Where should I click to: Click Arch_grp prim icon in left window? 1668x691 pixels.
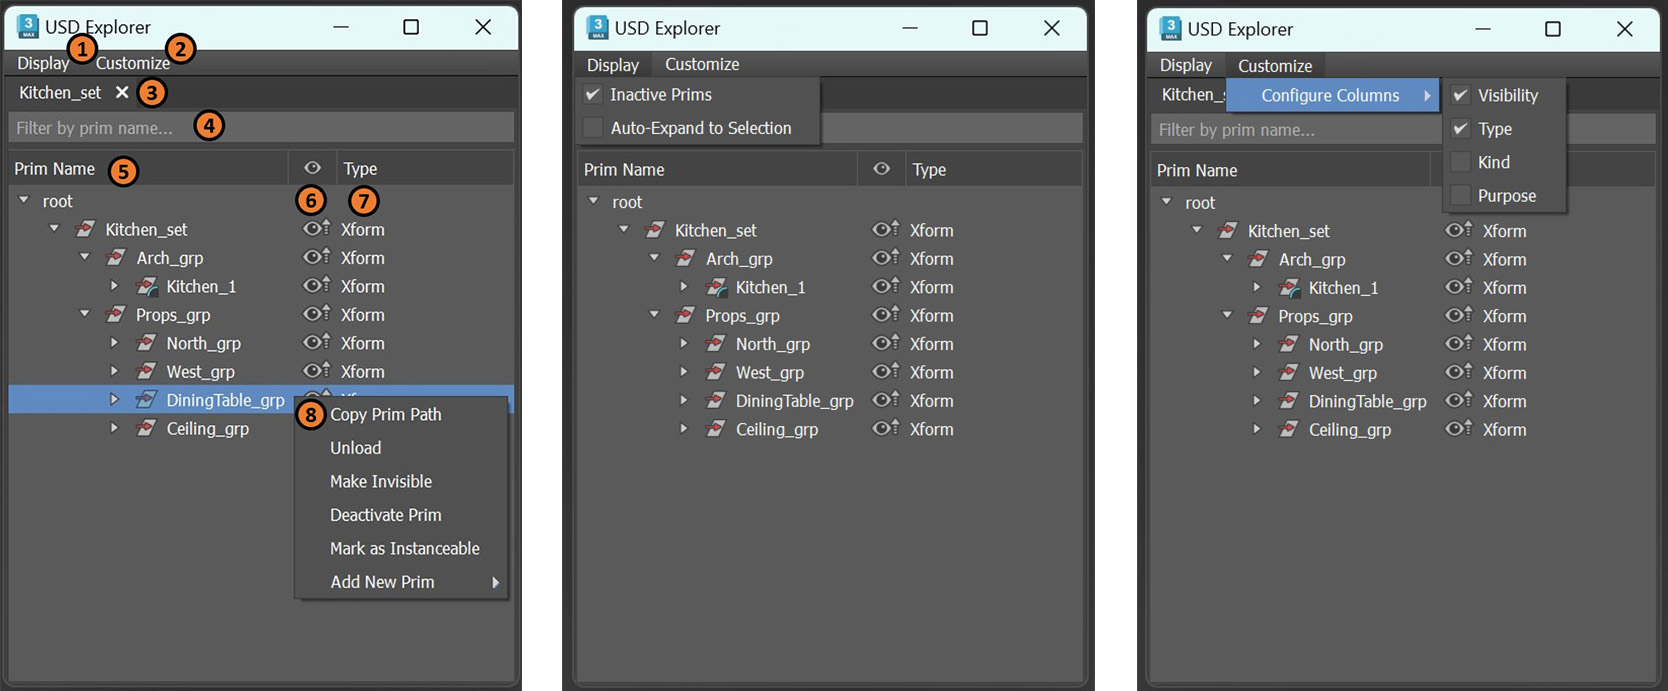pos(116,258)
